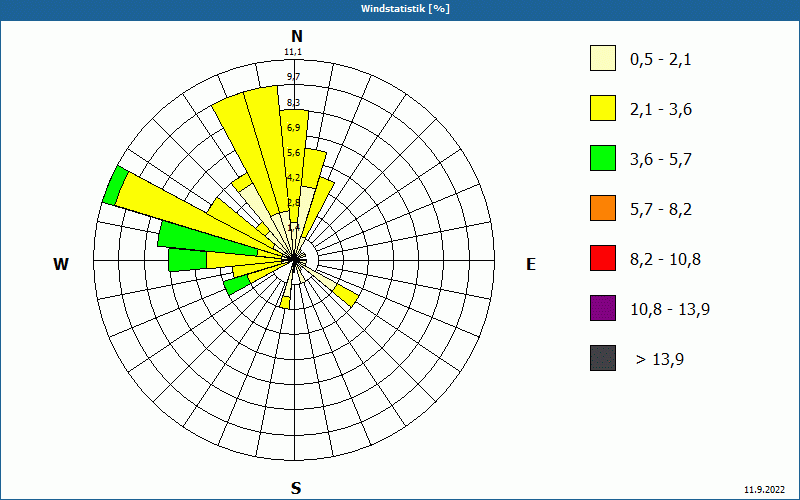Image resolution: width=800 pixels, height=500 pixels.
Task: Click the yellow southeast wind bar segment
Action: (345, 296)
